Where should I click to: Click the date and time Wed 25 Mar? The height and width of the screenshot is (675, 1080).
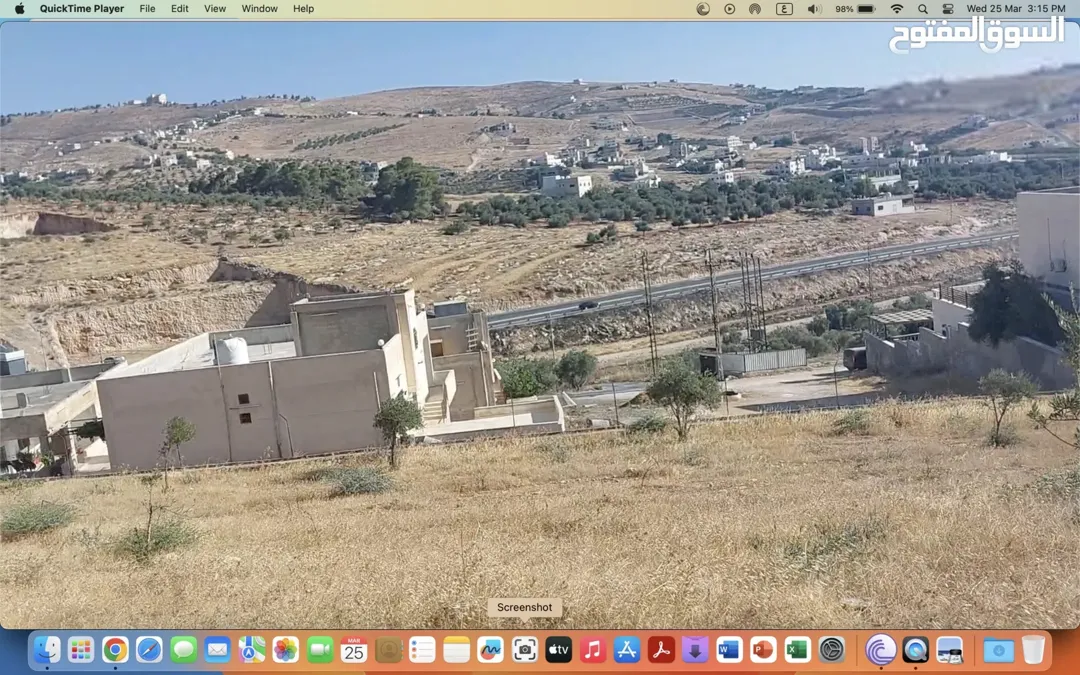[x=1016, y=8]
